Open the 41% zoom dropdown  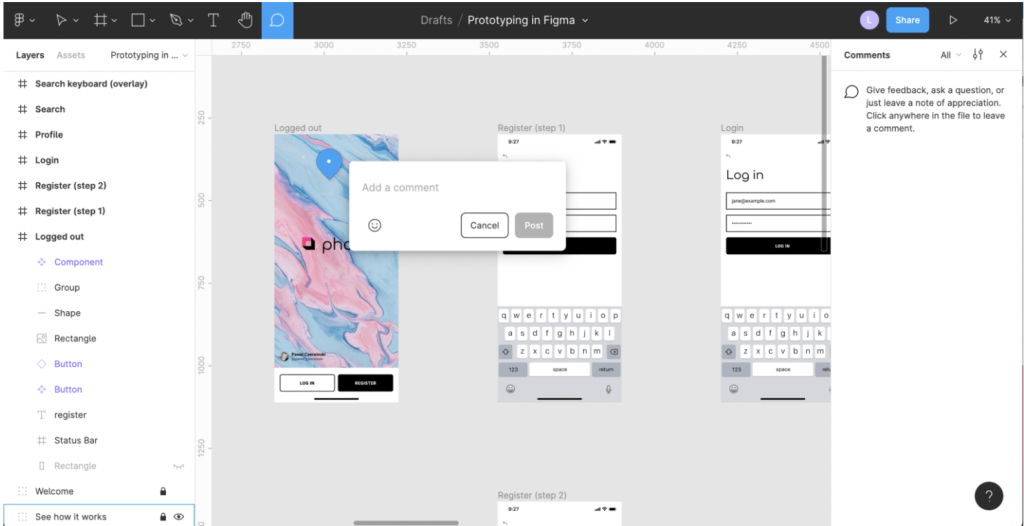coord(997,20)
